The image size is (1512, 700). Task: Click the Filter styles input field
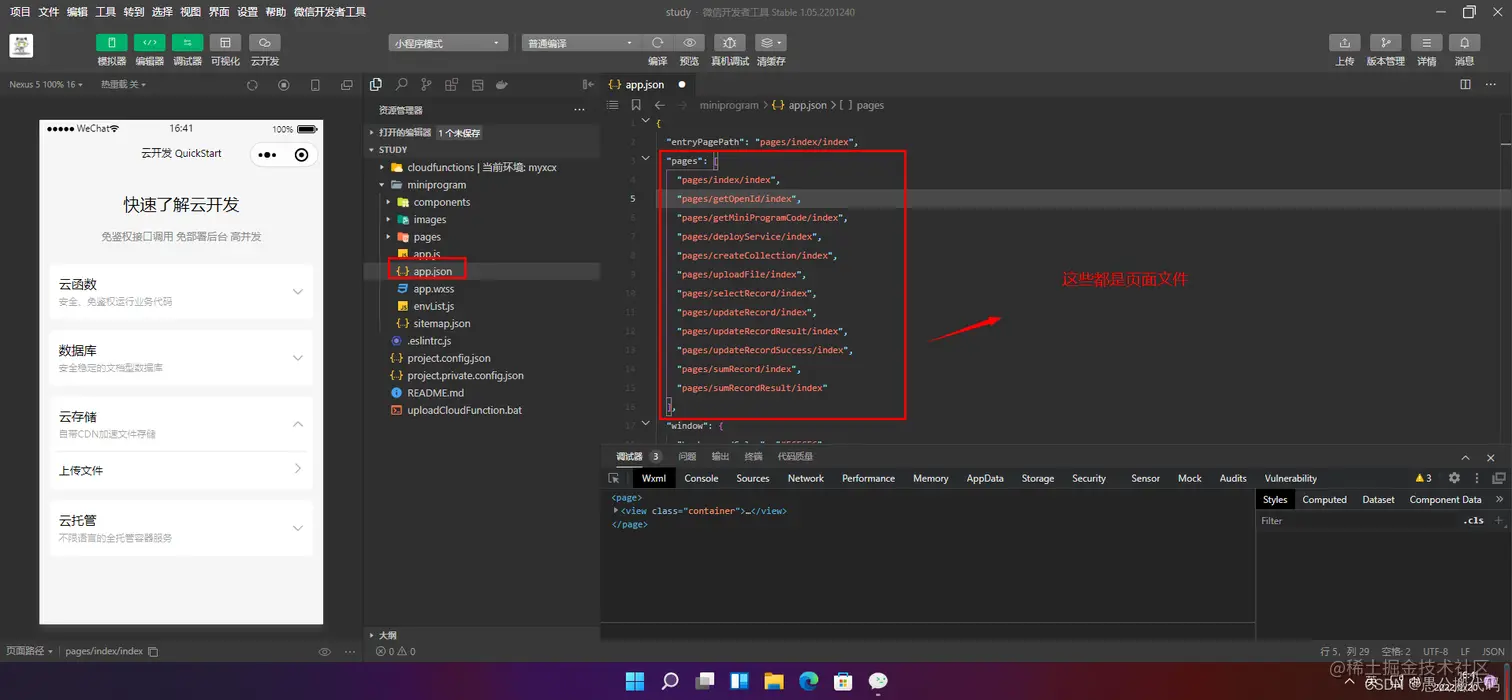pyautogui.click(x=1355, y=521)
